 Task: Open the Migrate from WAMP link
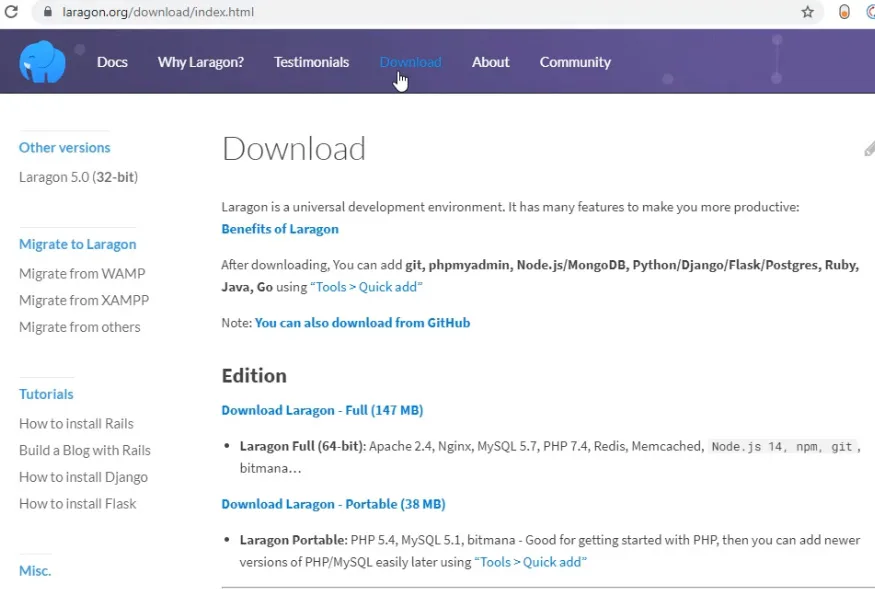[x=82, y=274]
